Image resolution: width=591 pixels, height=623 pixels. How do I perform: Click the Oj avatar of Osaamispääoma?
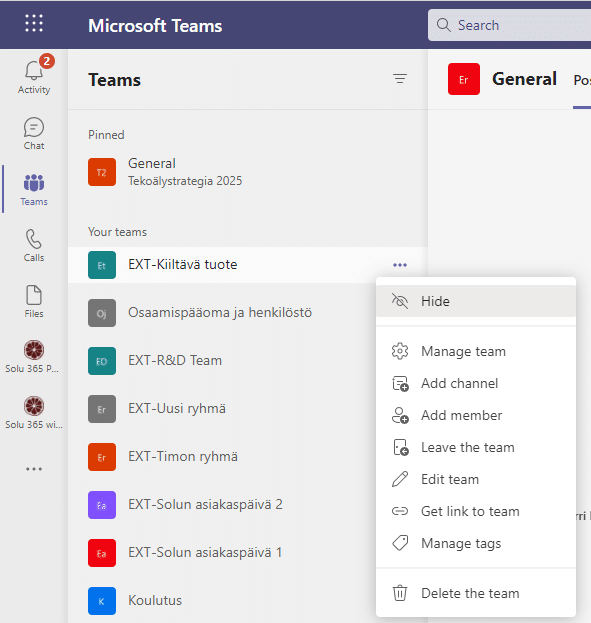point(102,313)
